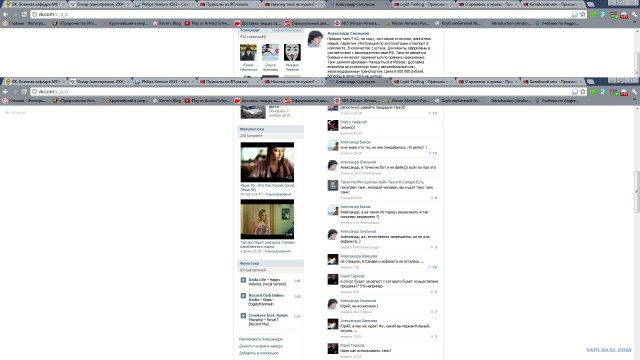Image resolution: width=640 pixels, height=360 pixels.
Task: Play the second audio track Record Club
Action: tap(243, 296)
